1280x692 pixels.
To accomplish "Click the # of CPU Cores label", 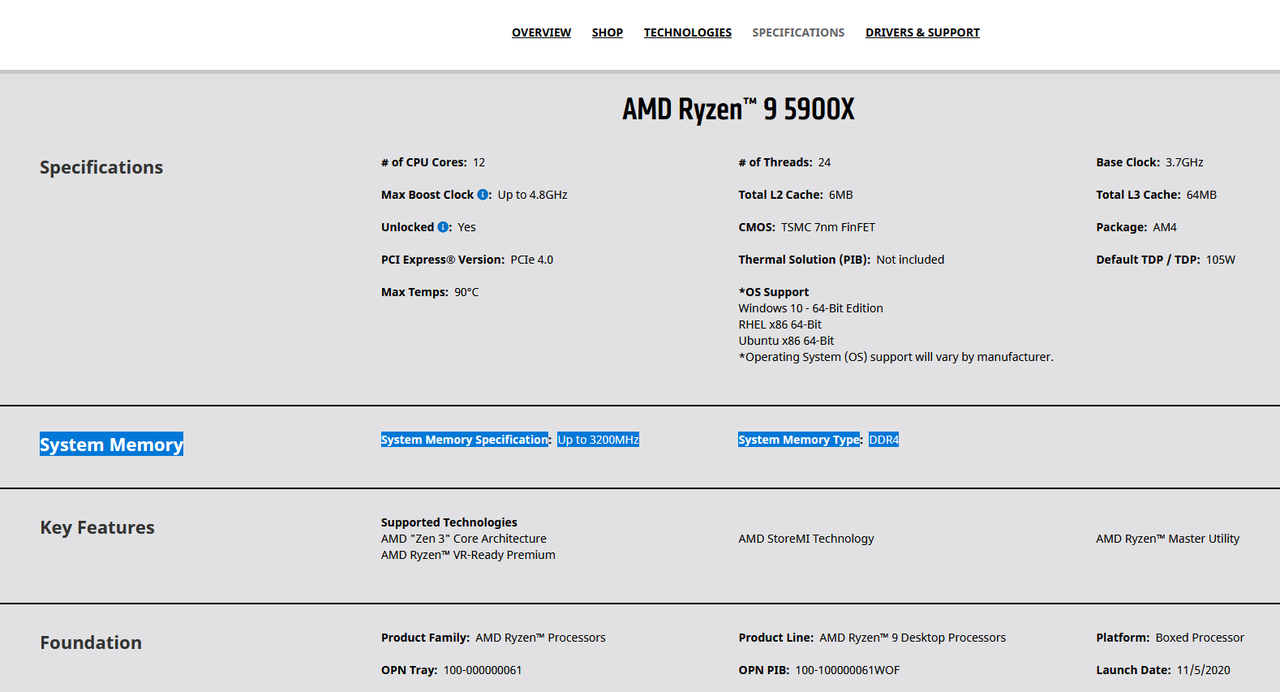I will tap(424, 162).
